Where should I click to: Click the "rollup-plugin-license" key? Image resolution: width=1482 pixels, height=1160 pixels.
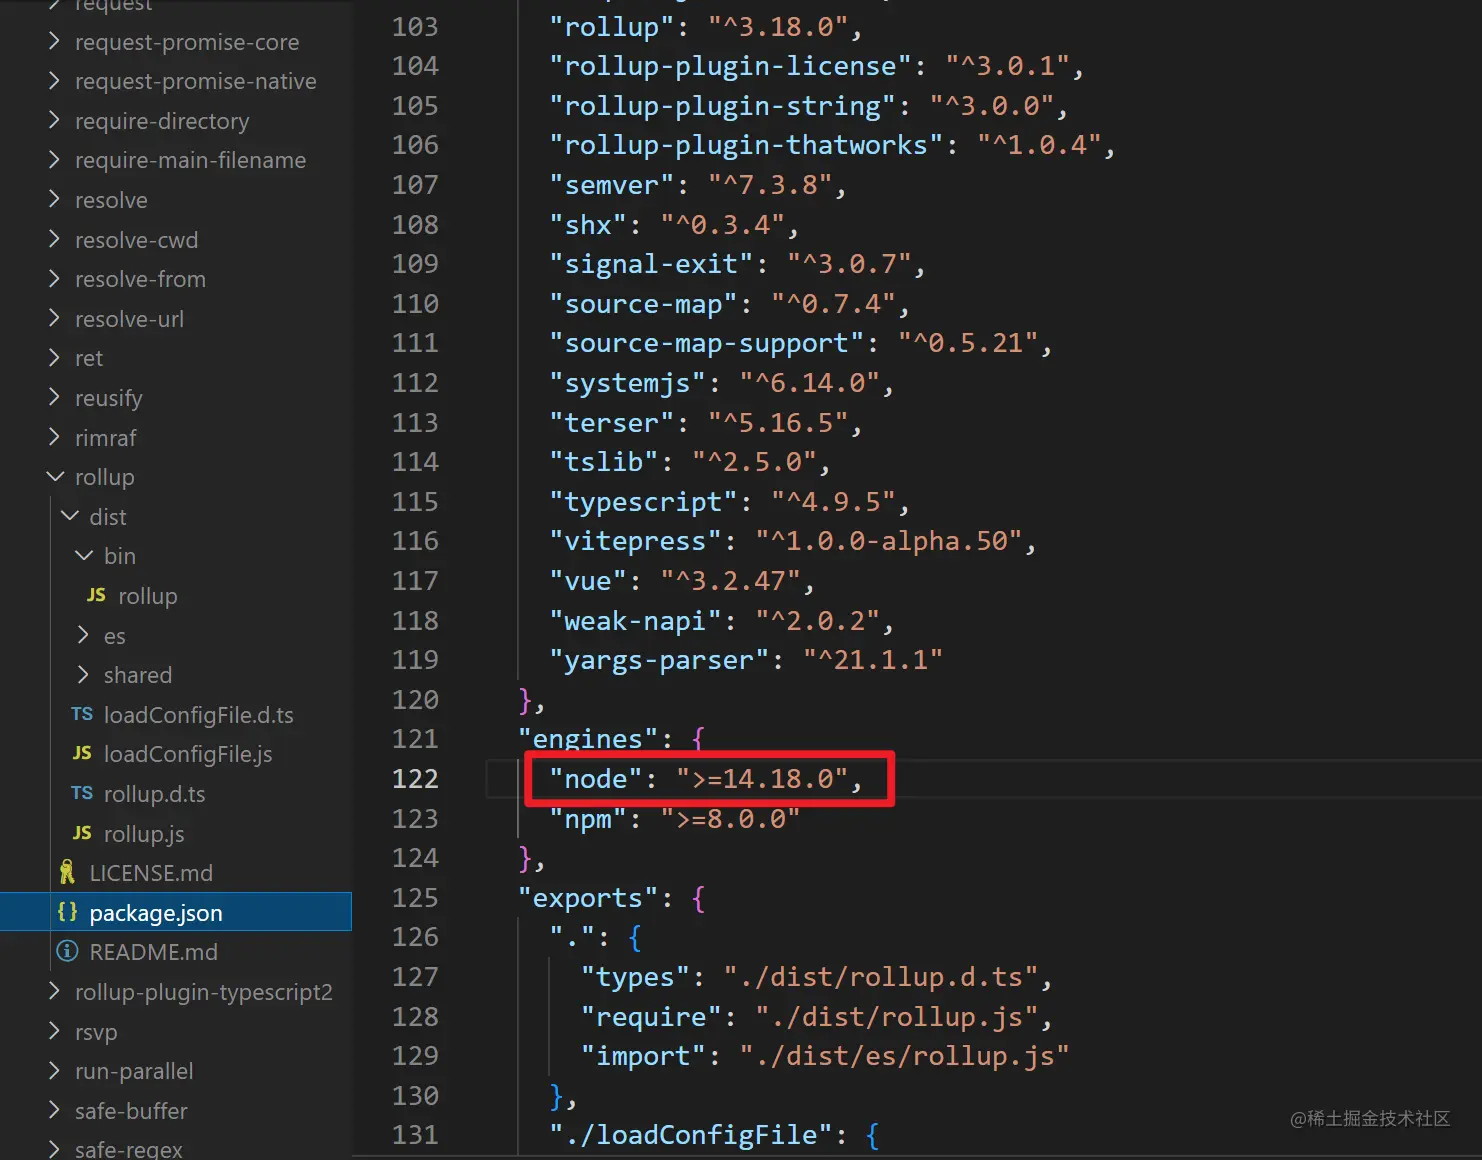(730, 66)
